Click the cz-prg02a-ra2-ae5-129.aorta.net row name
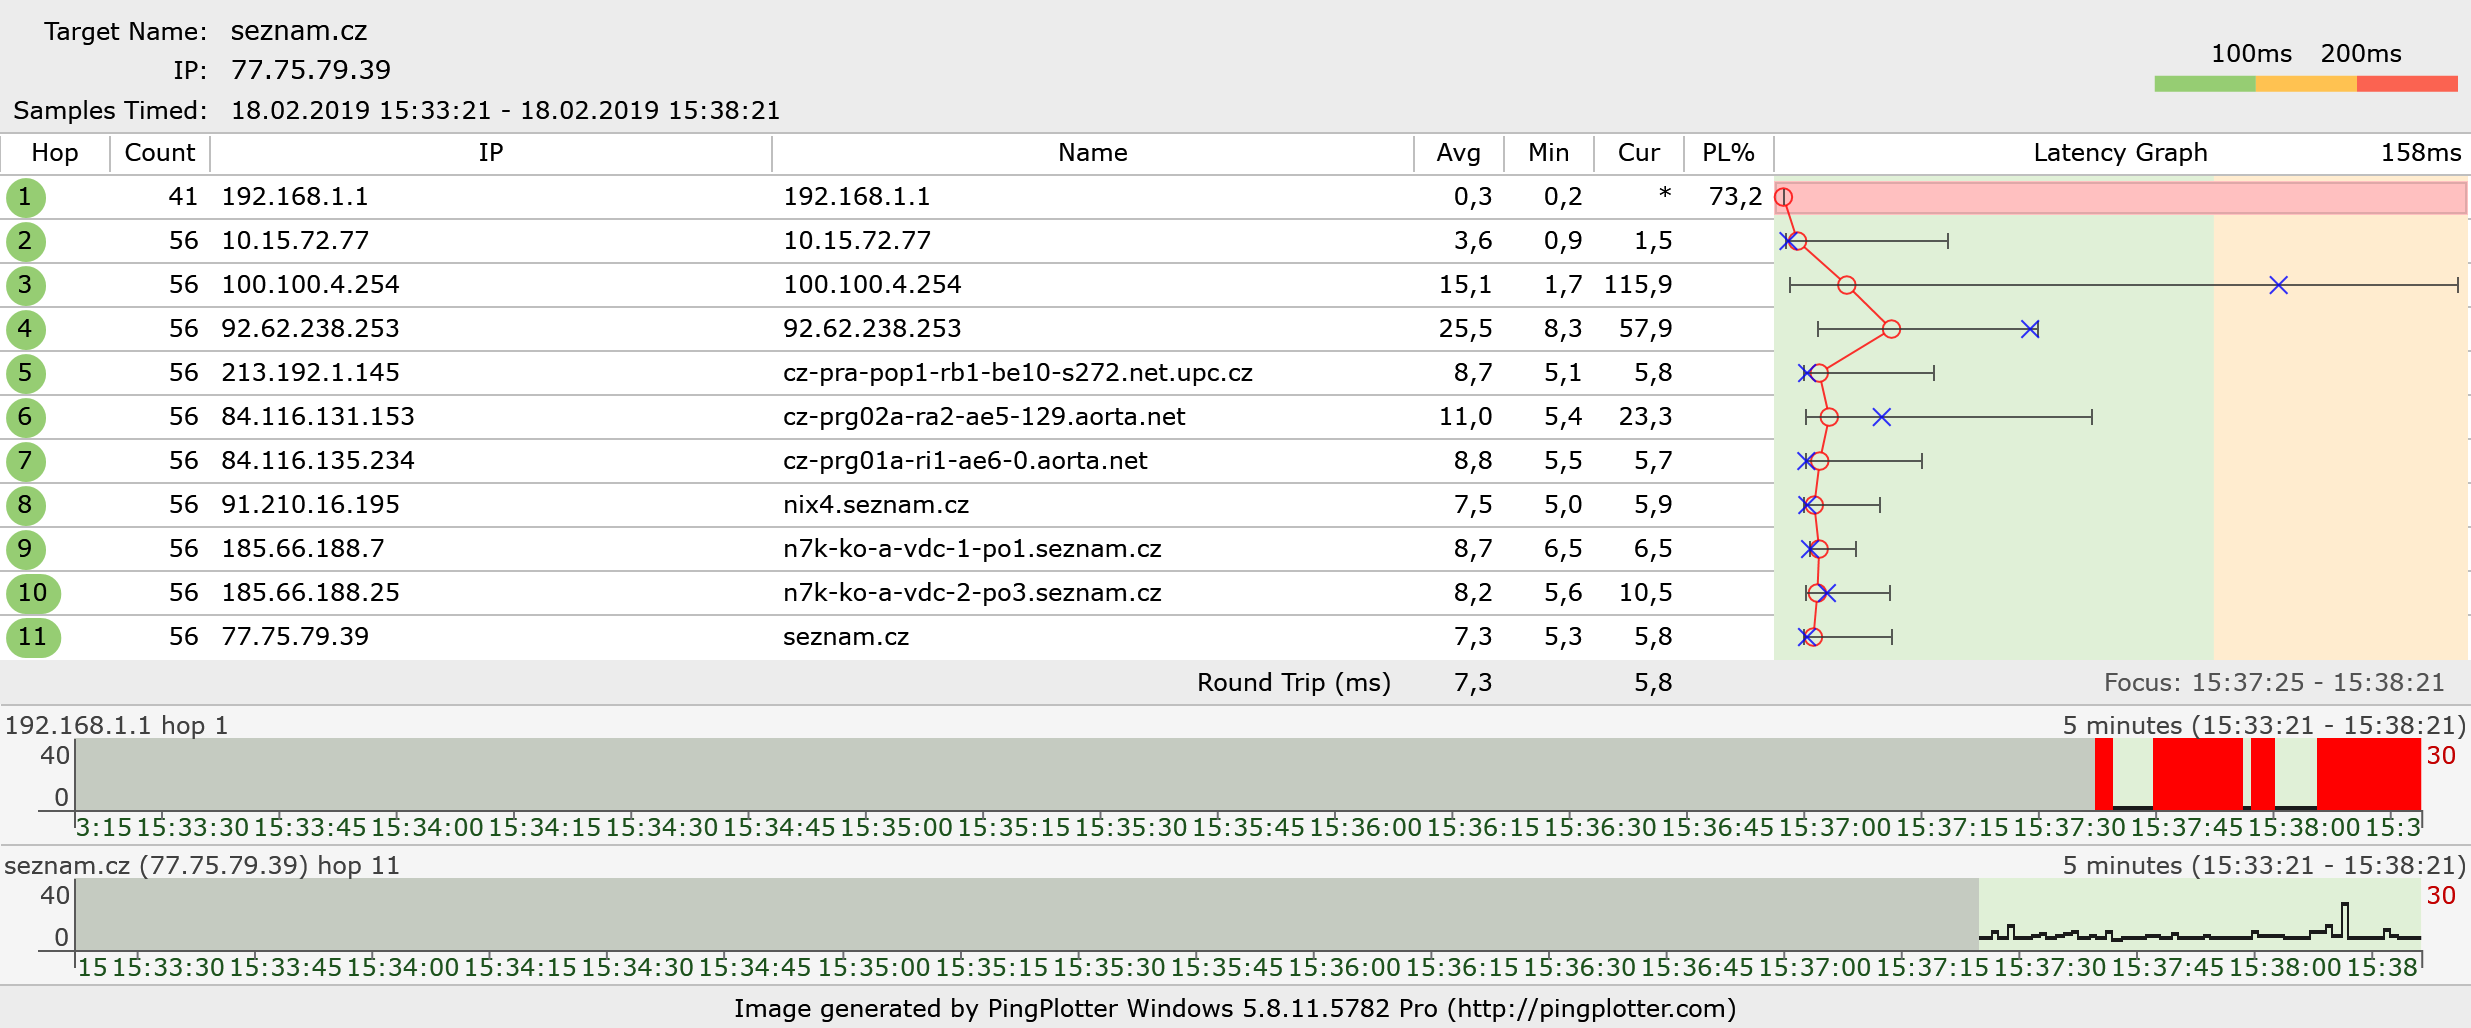Screen dimensions: 2471x1028 pyautogui.click(x=984, y=417)
